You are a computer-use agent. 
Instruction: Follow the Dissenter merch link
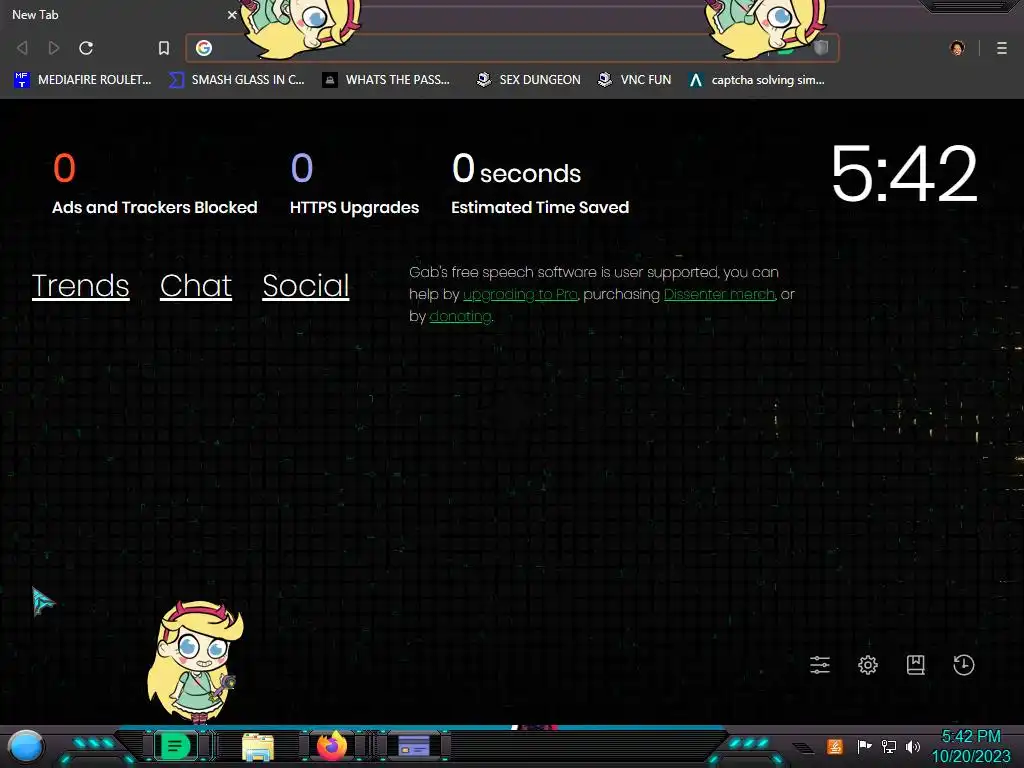720,295
